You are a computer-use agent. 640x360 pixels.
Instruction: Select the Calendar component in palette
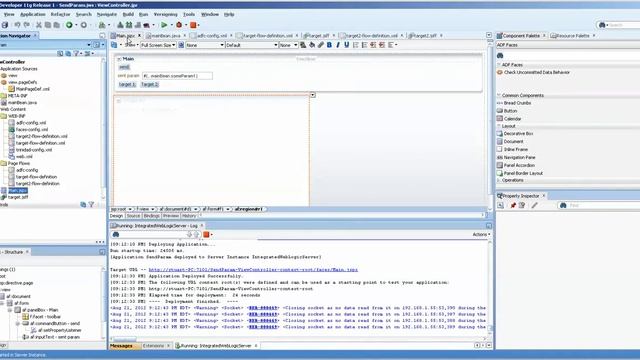click(x=509, y=119)
